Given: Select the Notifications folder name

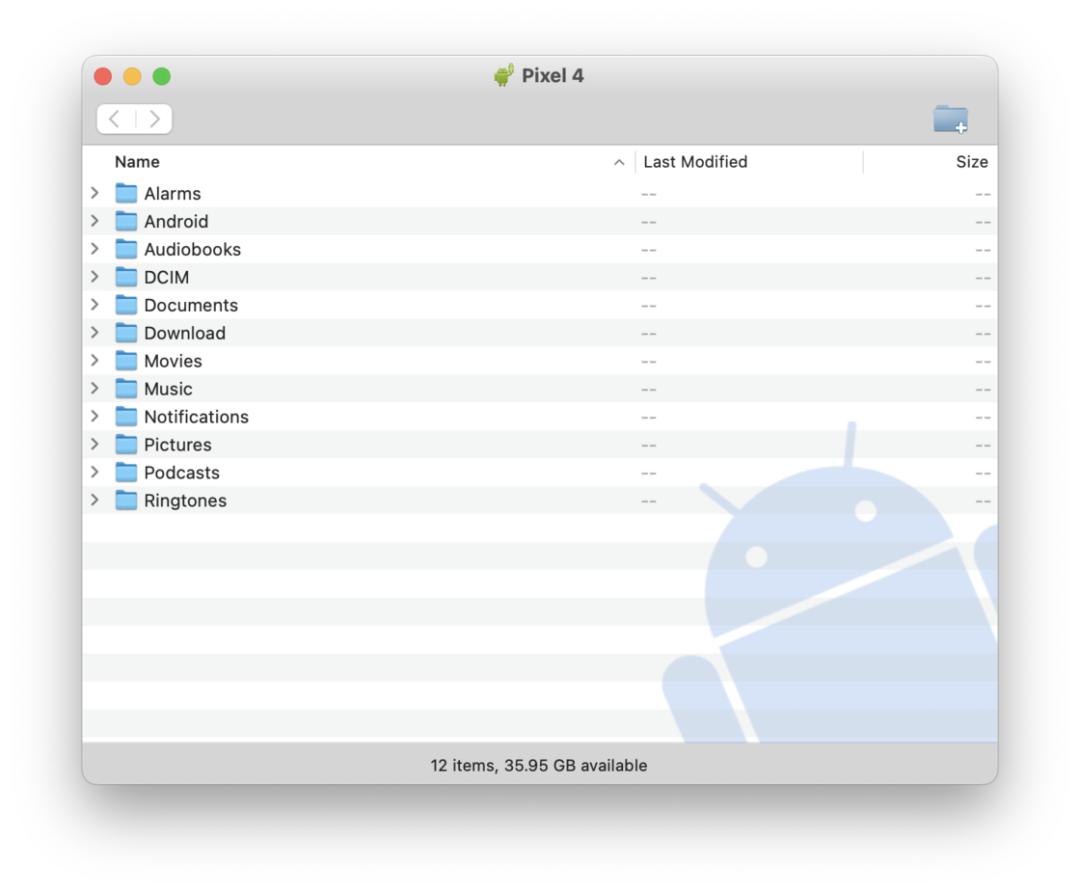Looking at the screenshot, I should 196,417.
